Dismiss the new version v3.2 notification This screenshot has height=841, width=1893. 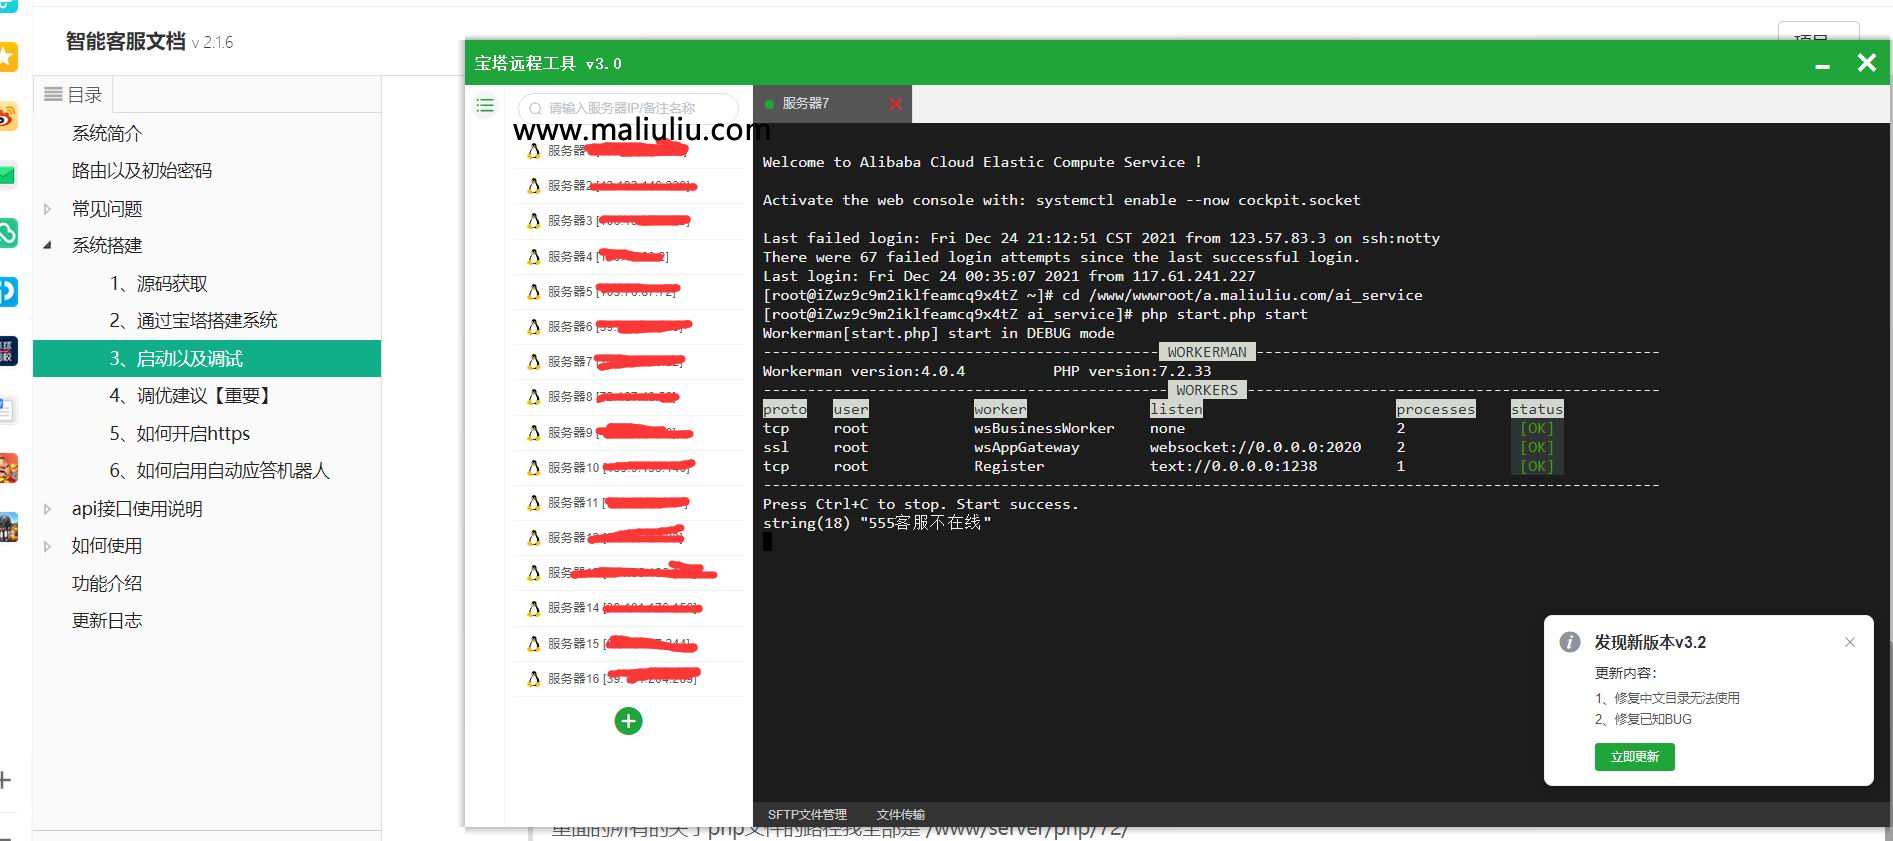tap(1849, 642)
